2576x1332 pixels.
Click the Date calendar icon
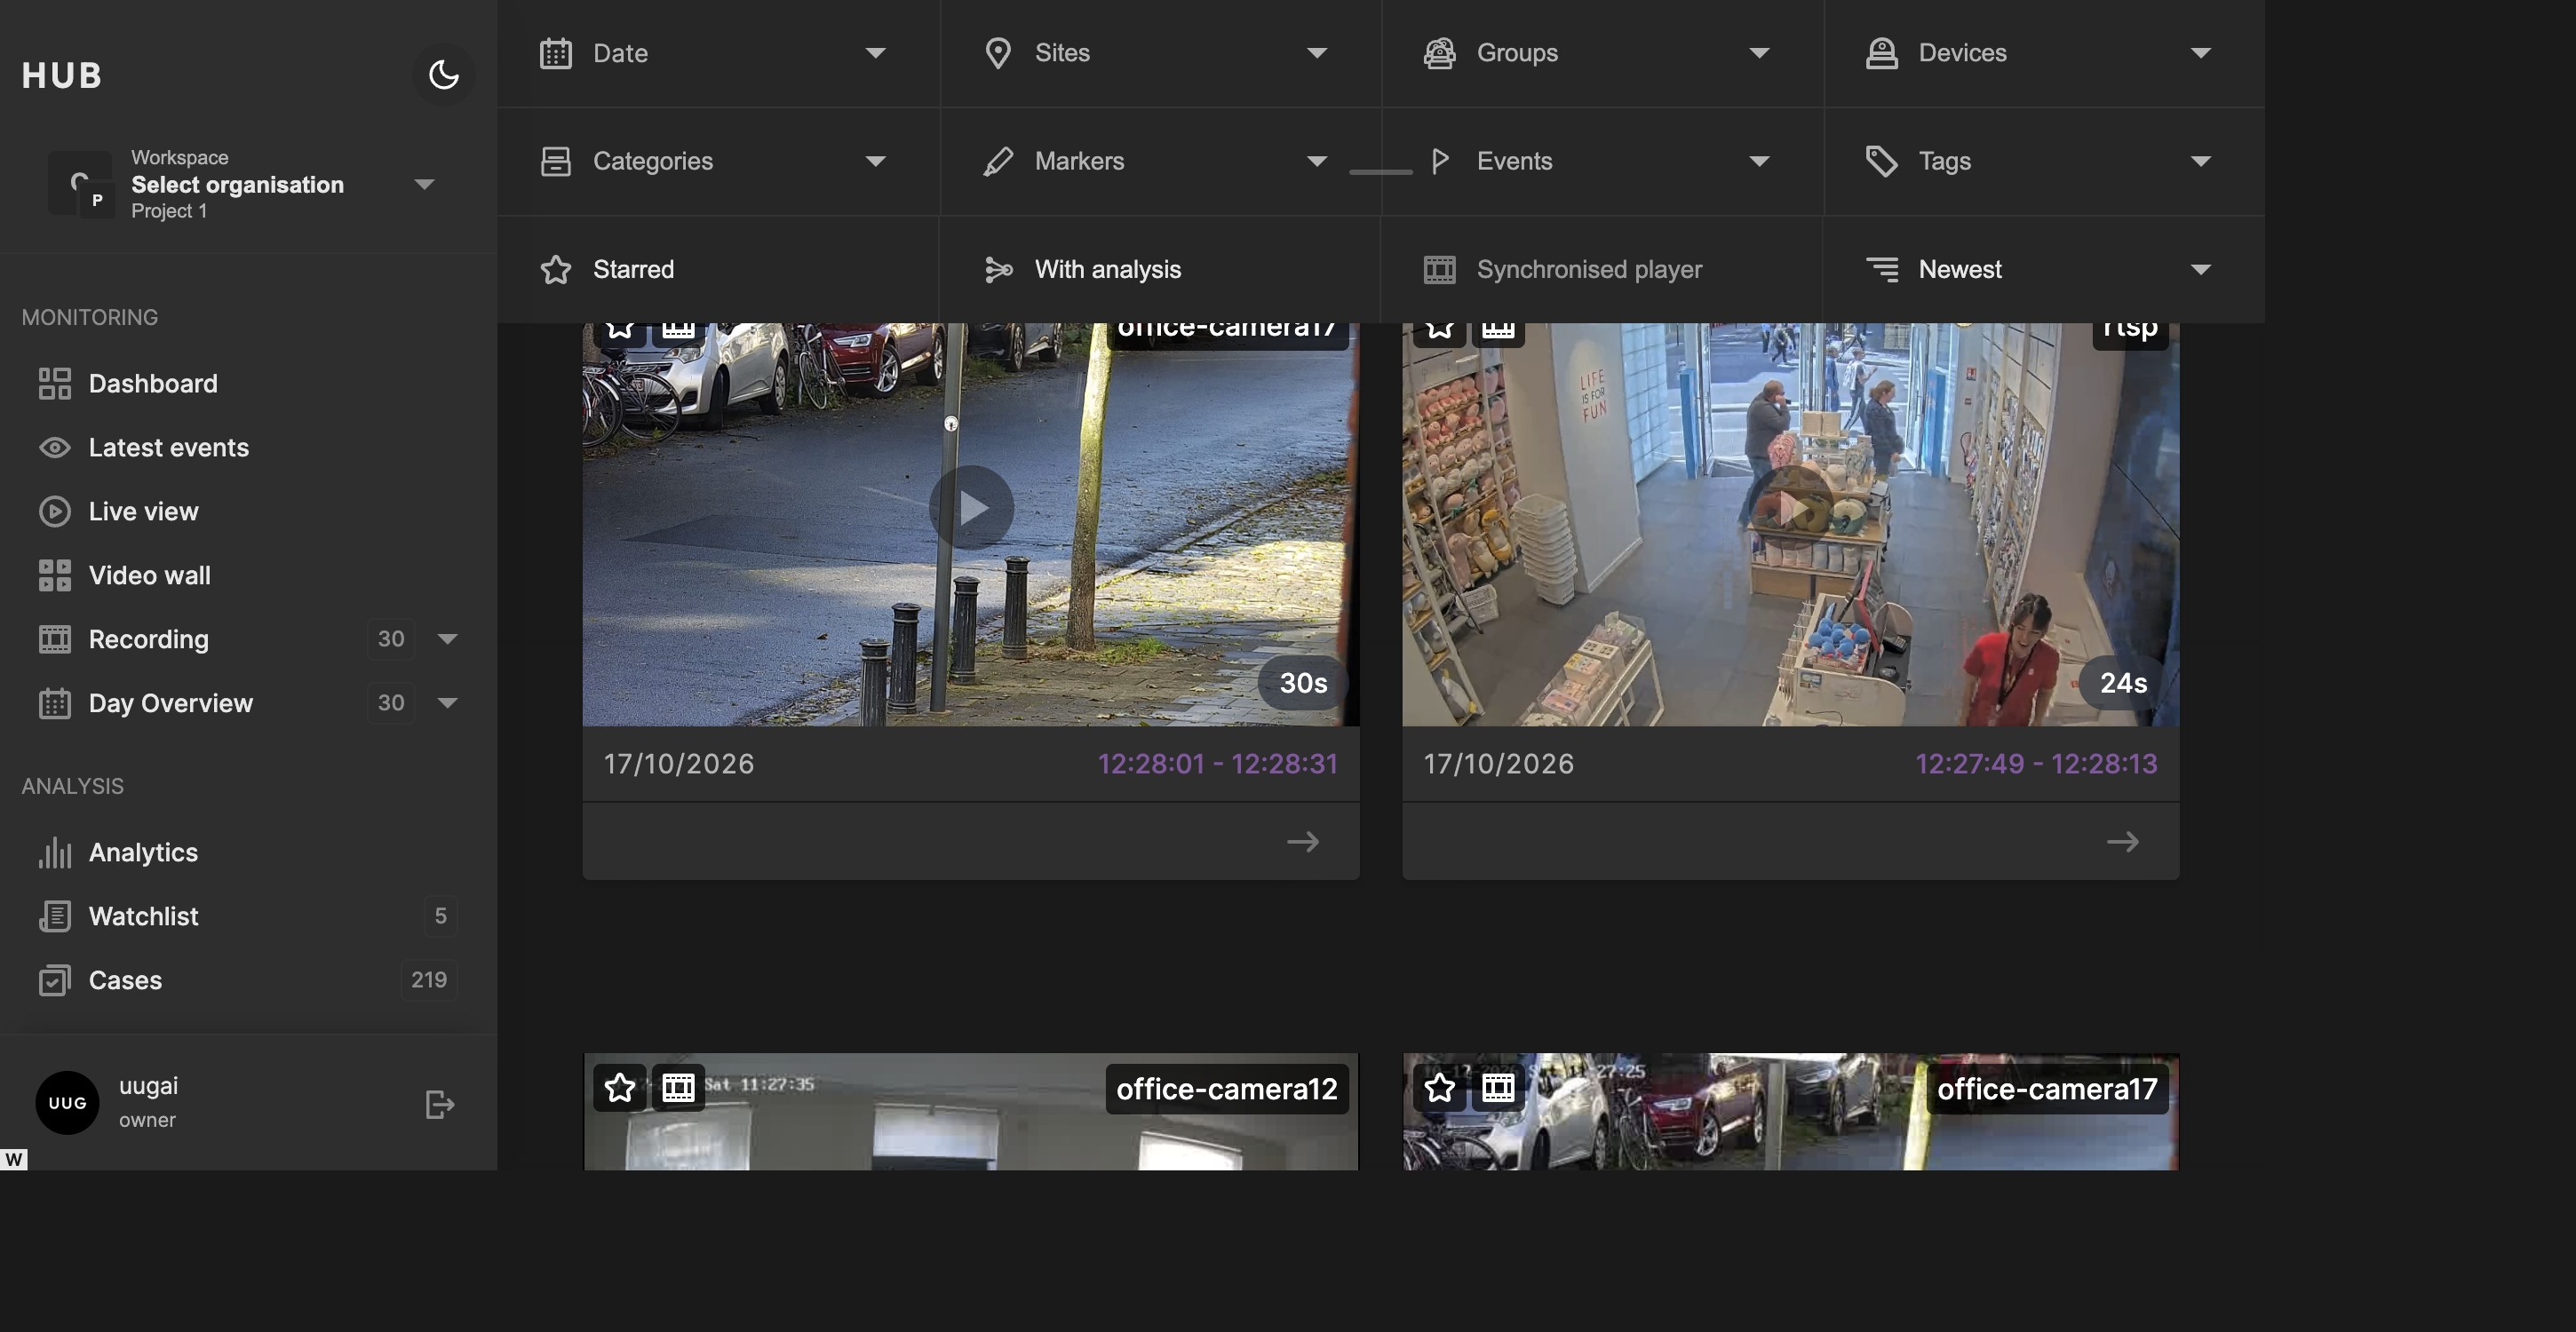point(555,53)
